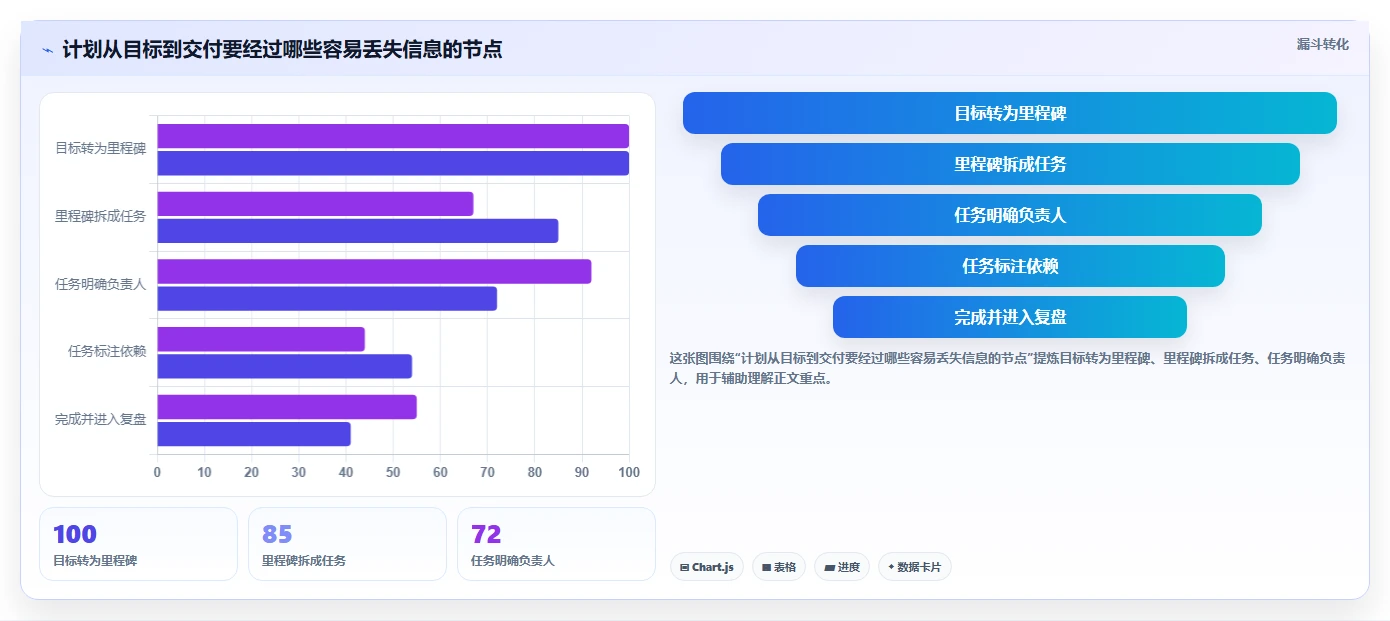
Task: Click the x-axis tick label 0
Action: pos(157,472)
